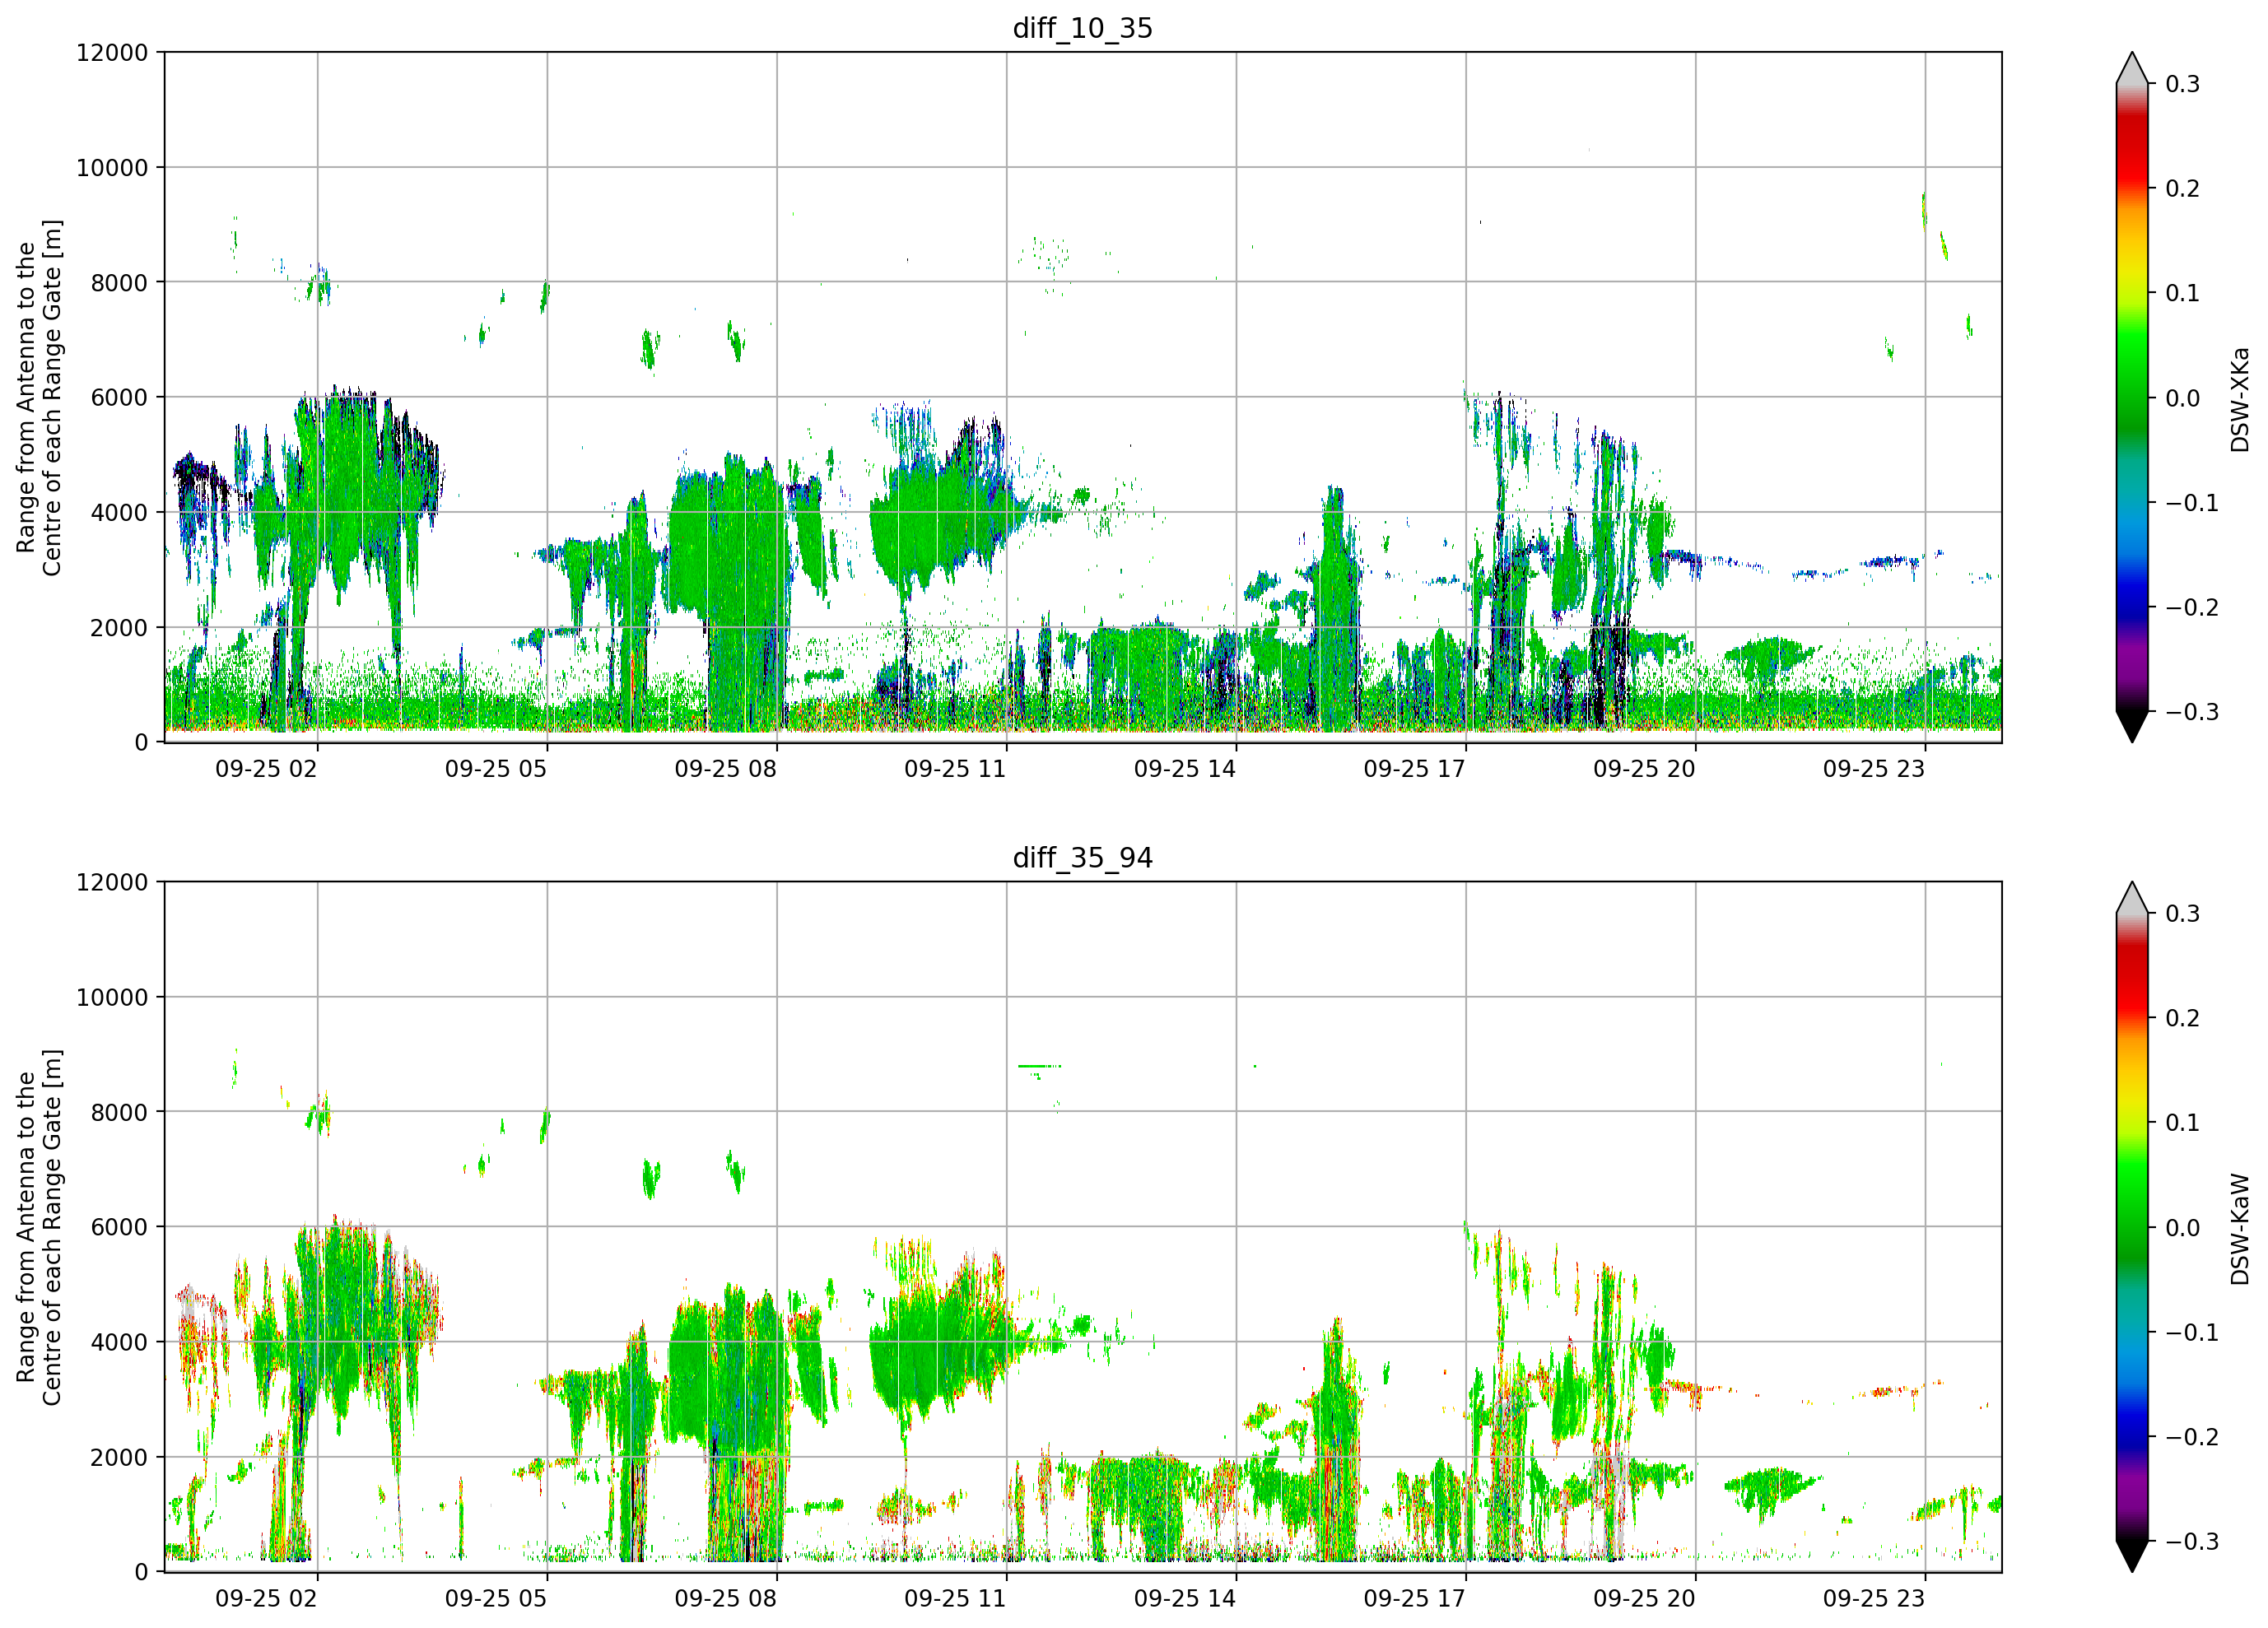Click the 0.2 tick on bottom colorbar
Image resolution: width=2268 pixels, height=1628 pixels.
[x=2183, y=1019]
